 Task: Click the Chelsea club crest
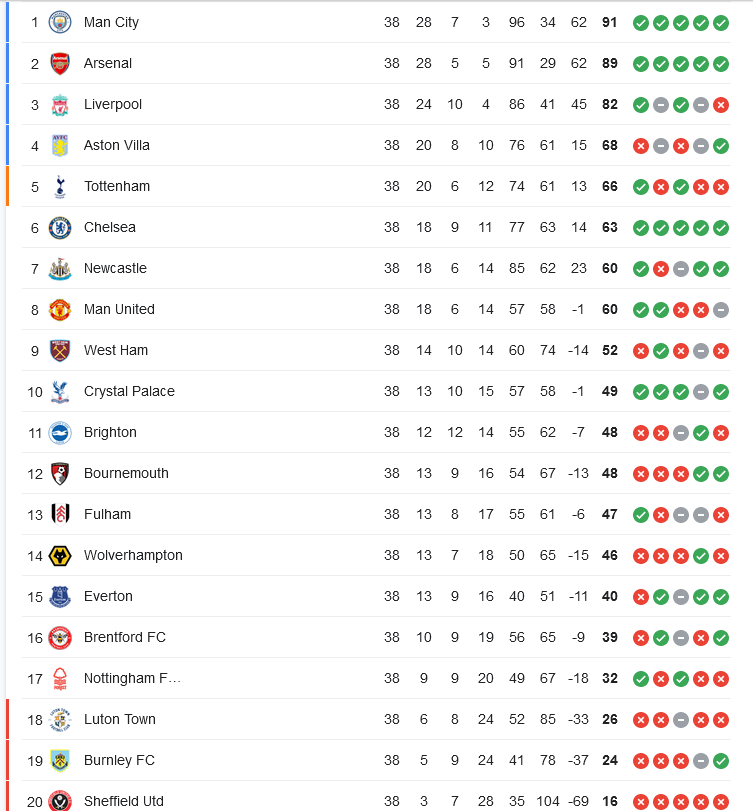[59, 228]
